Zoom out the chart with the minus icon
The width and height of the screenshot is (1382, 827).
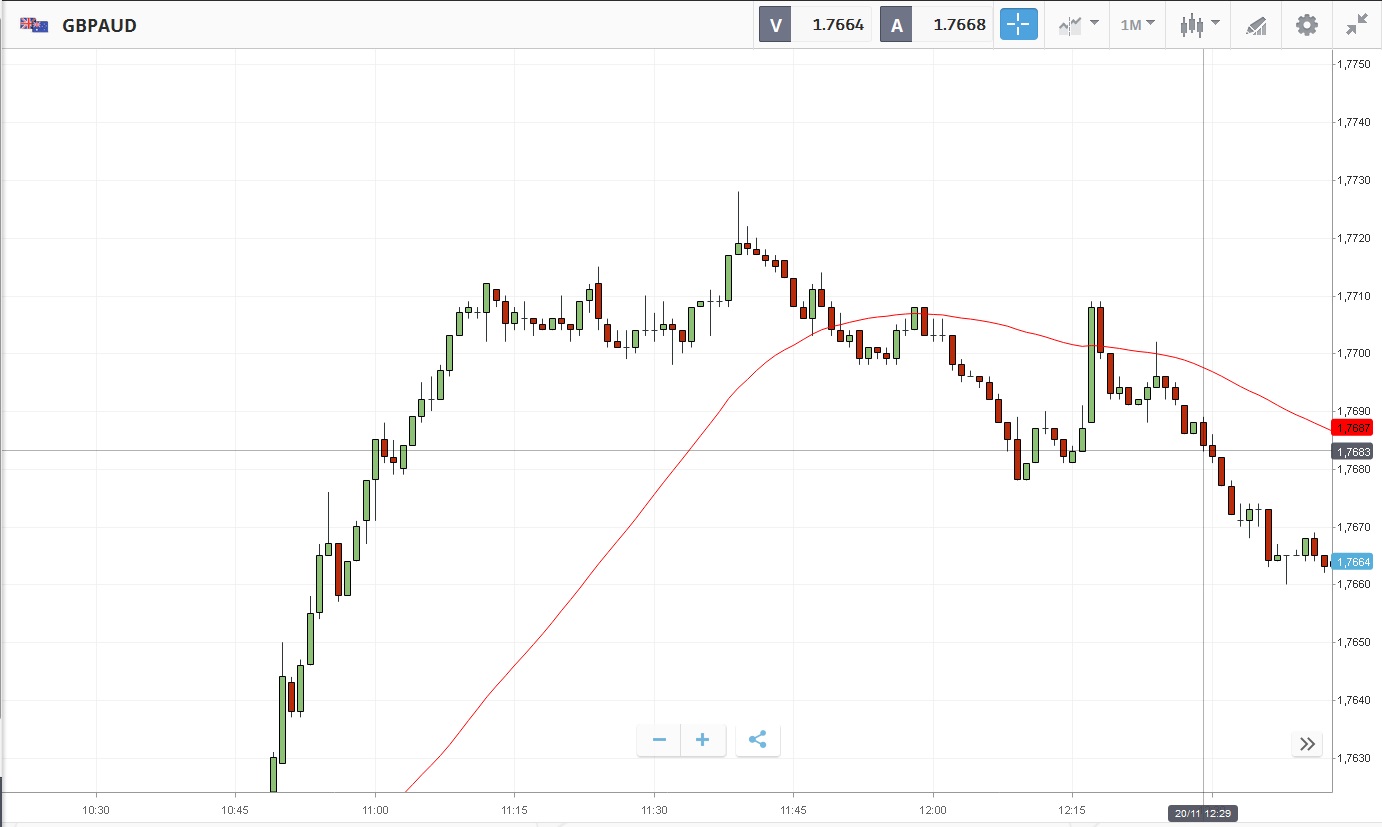pos(659,740)
